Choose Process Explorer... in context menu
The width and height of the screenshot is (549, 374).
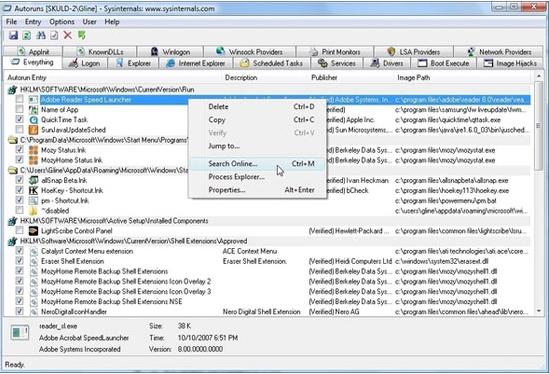(258, 177)
